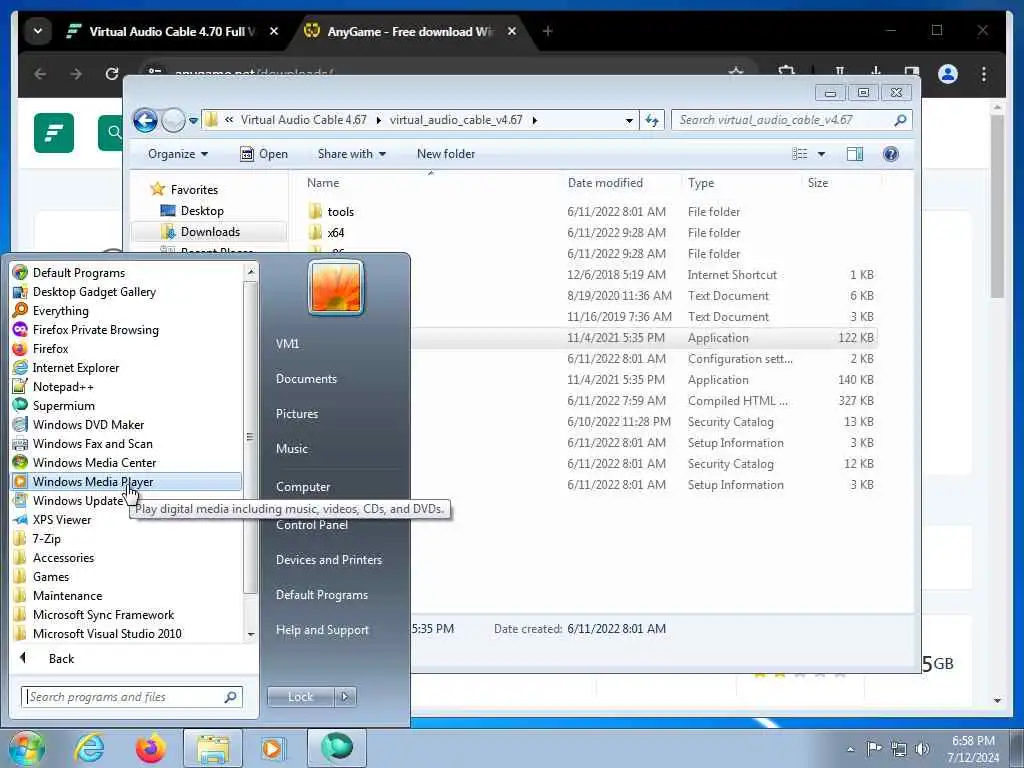Open the VM1 user folder

pyautogui.click(x=287, y=344)
